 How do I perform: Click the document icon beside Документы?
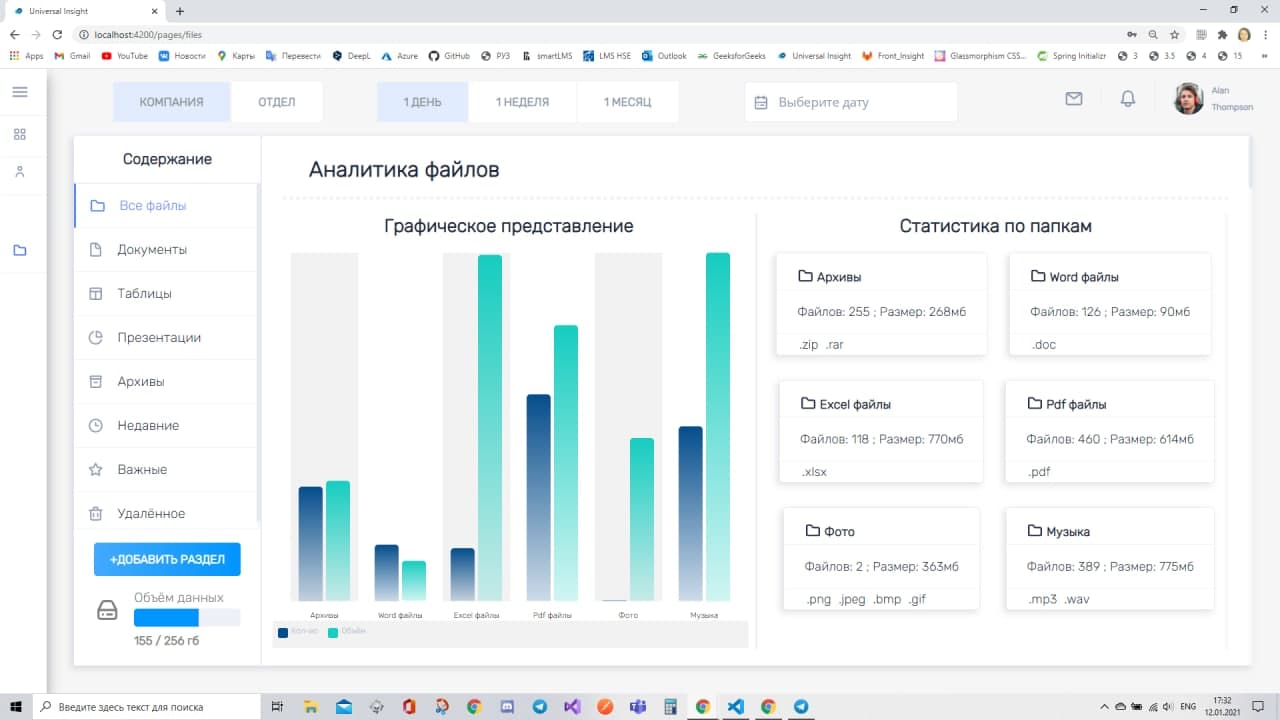click(96, 250)
